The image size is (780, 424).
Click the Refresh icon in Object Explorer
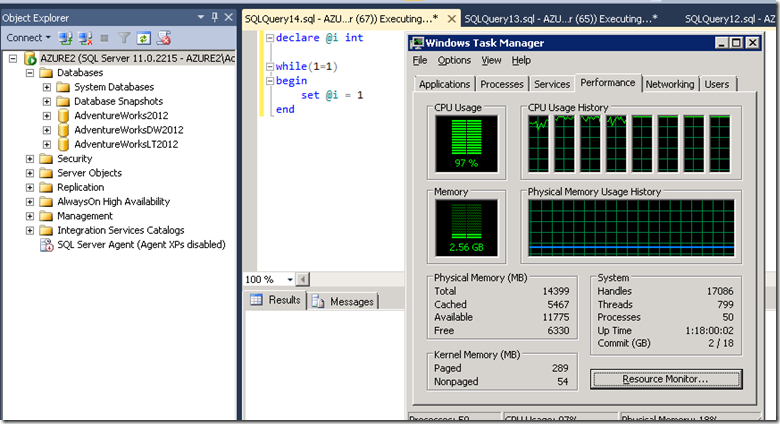pyautogui.click(x=144, y=38)
